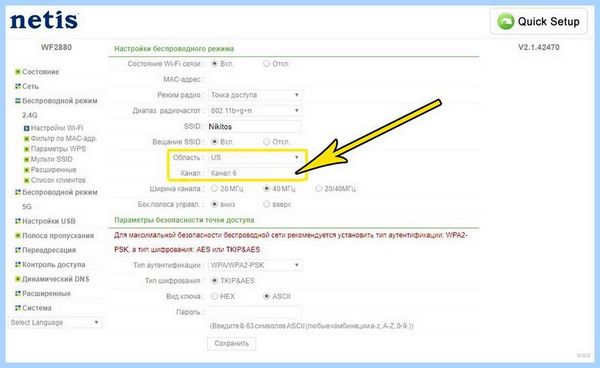Open Select Language dropdown
This screenshot has height=368, width=600.
pyautogui.click(x=55, y=322)
